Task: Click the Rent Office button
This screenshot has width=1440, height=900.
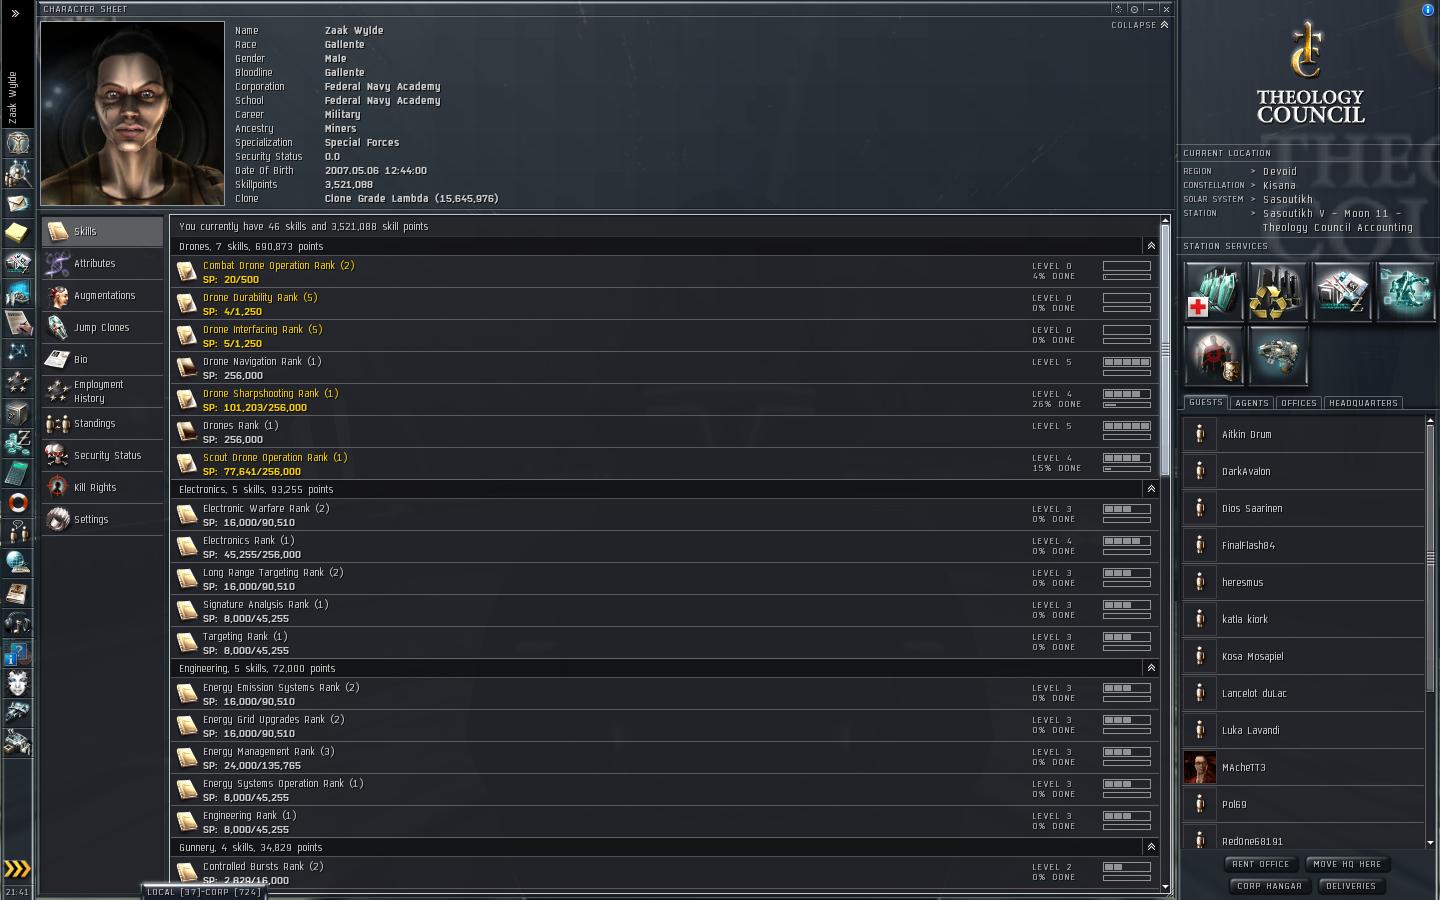Action: tap(1261, 864)
